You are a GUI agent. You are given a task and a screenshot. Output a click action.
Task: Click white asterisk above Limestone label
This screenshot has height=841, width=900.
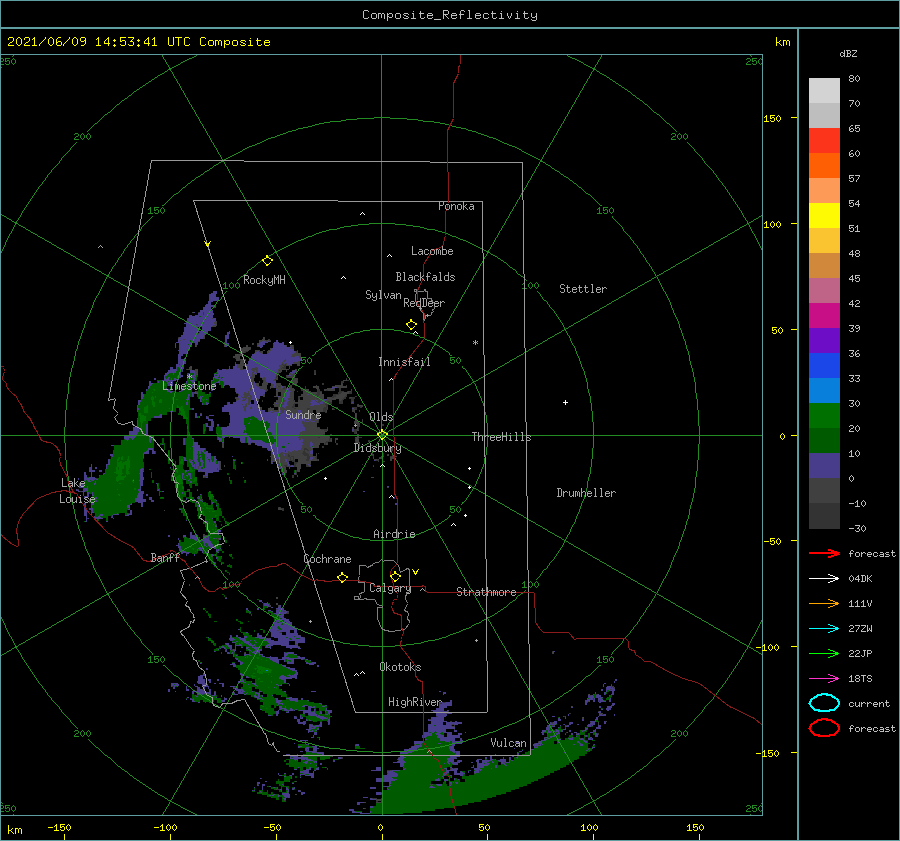189,377
